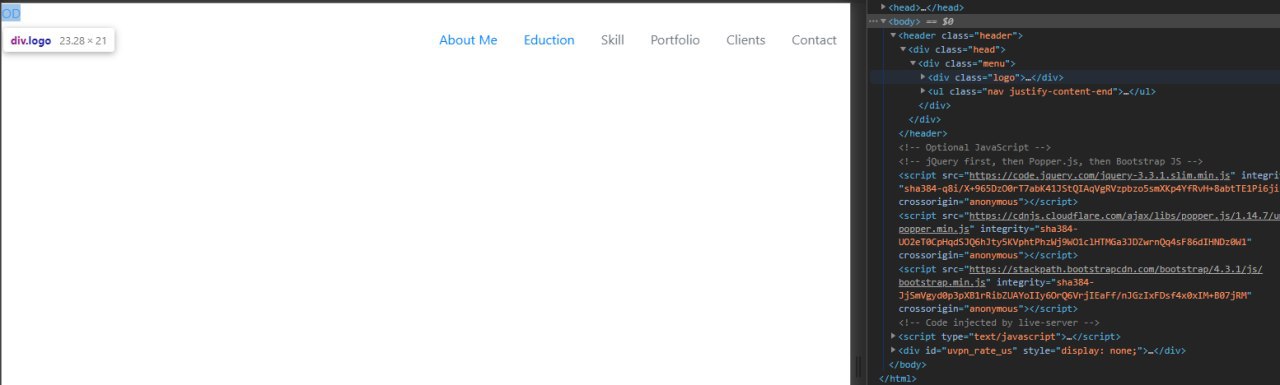Screen dimensions: 1280x385
Task: Select the closing header tag line
Action: 923,133
